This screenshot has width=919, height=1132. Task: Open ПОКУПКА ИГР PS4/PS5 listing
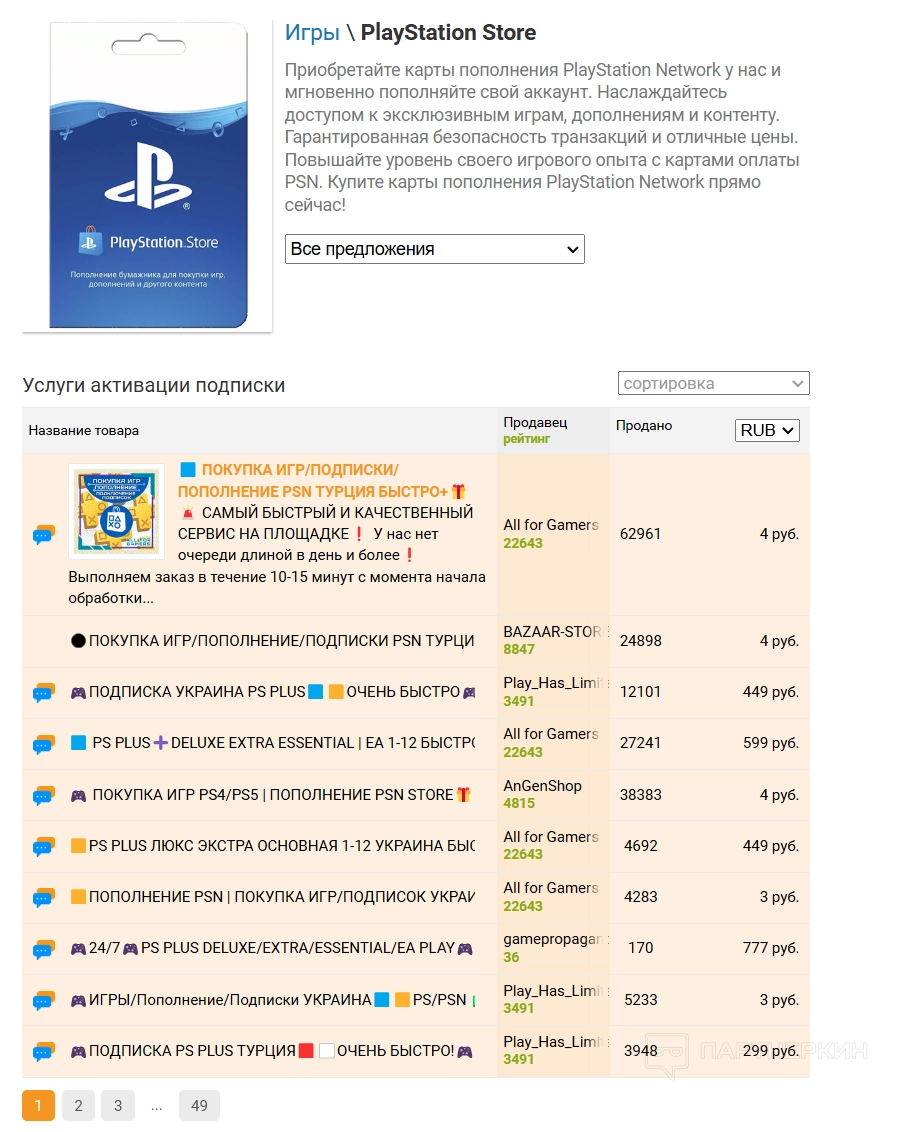coord(271,795)
